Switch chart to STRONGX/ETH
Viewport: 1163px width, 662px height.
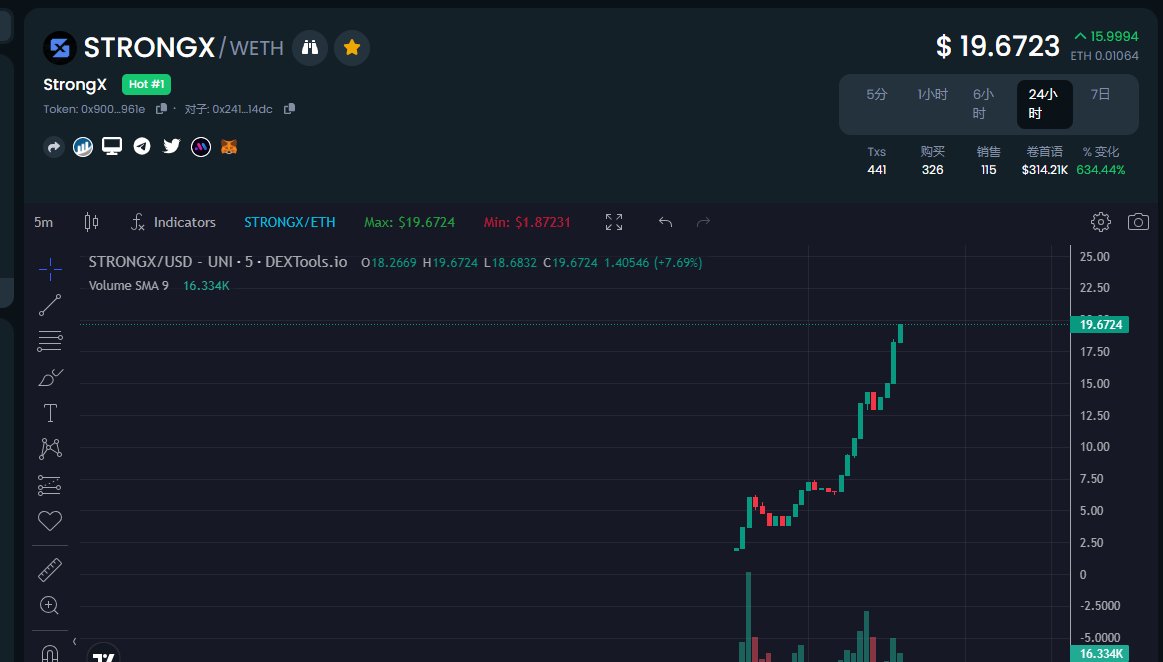[289, 222]
